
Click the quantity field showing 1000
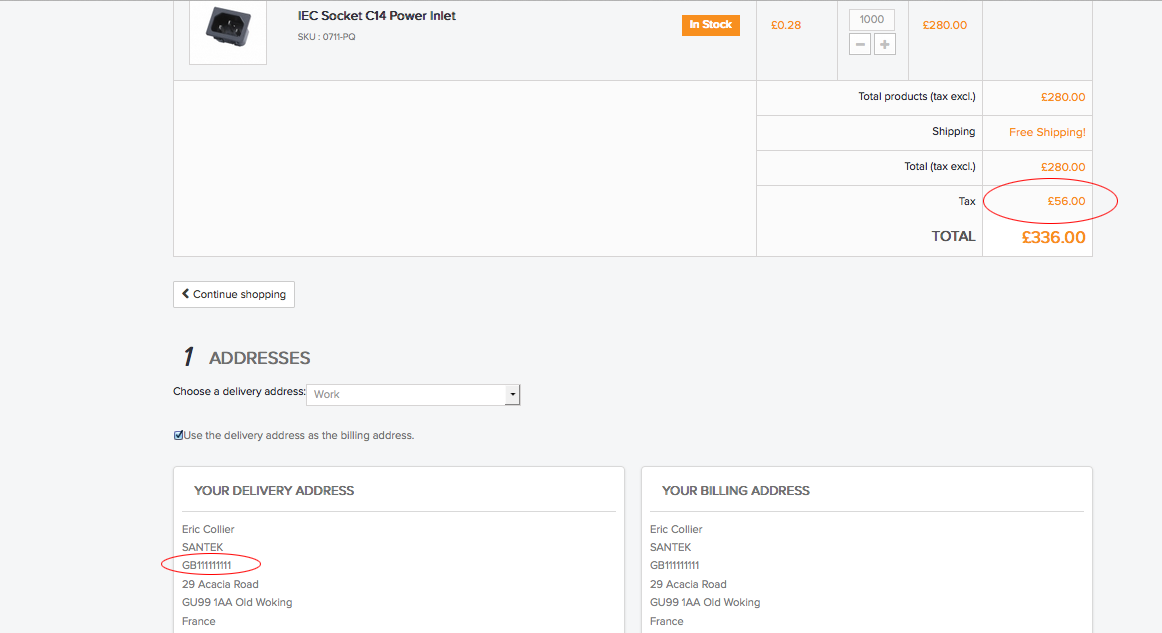point(872,20)
